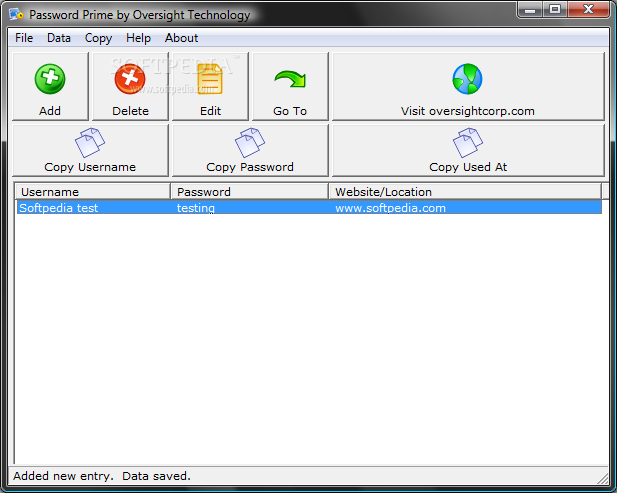Click the Copy Password pages icon

point(250,143)
